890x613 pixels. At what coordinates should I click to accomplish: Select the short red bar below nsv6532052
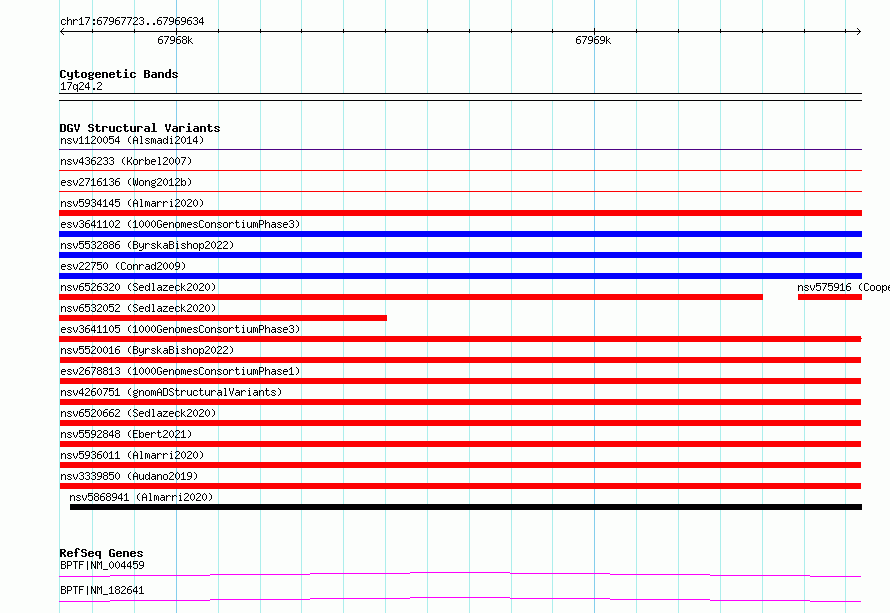(x=223, y=318)
